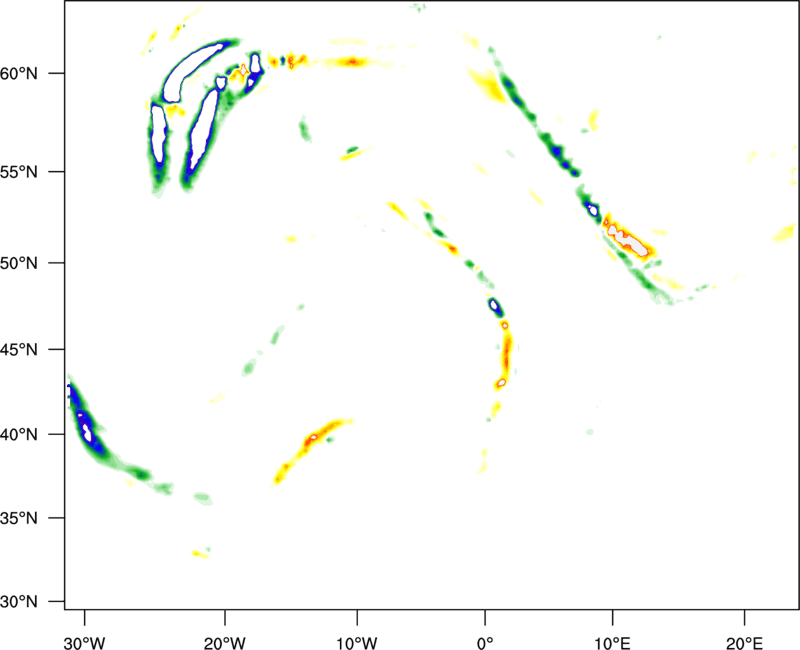
Task: Select the orange-red patch near 51°N, 11°E
Action: click(628, 239)
